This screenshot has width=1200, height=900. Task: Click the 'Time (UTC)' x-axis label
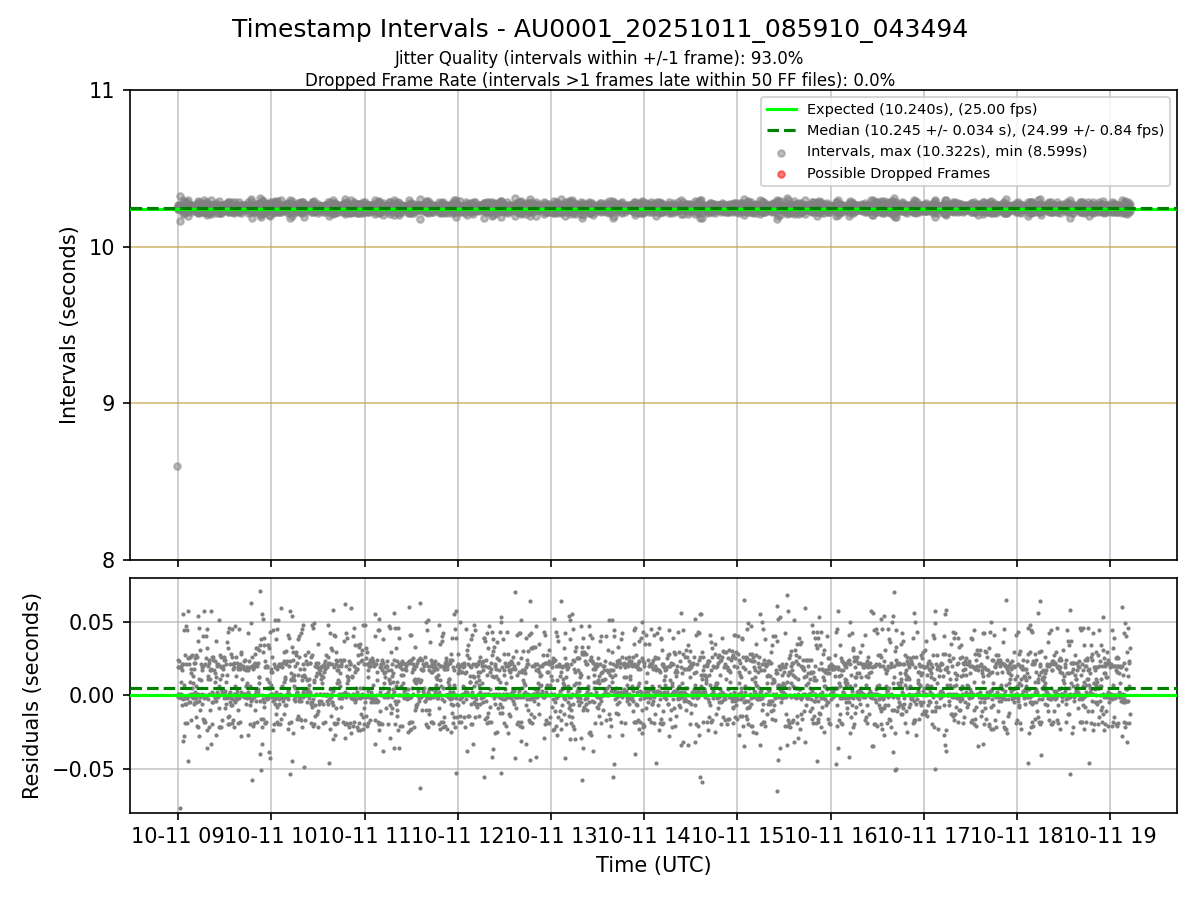pyautogui.click(x=653, y=865)
